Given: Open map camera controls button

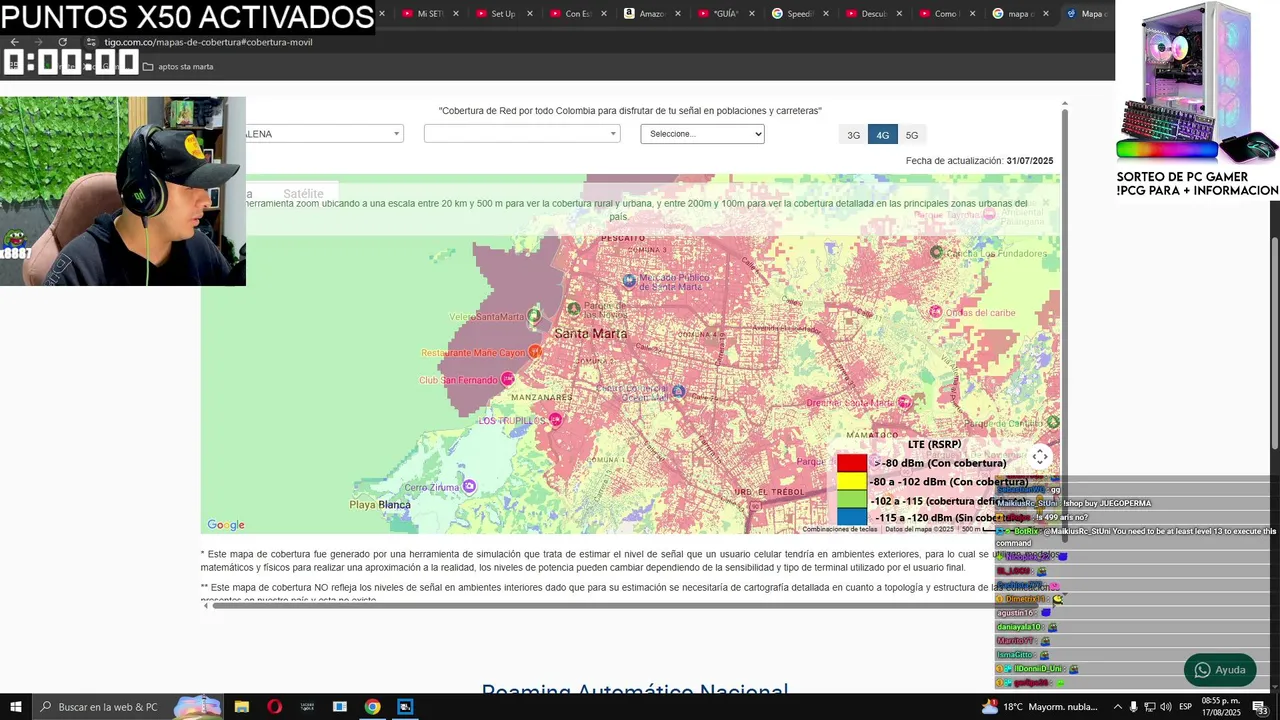Looking at the screenshot, I should pyautogui.click(x=1040, y=457).
